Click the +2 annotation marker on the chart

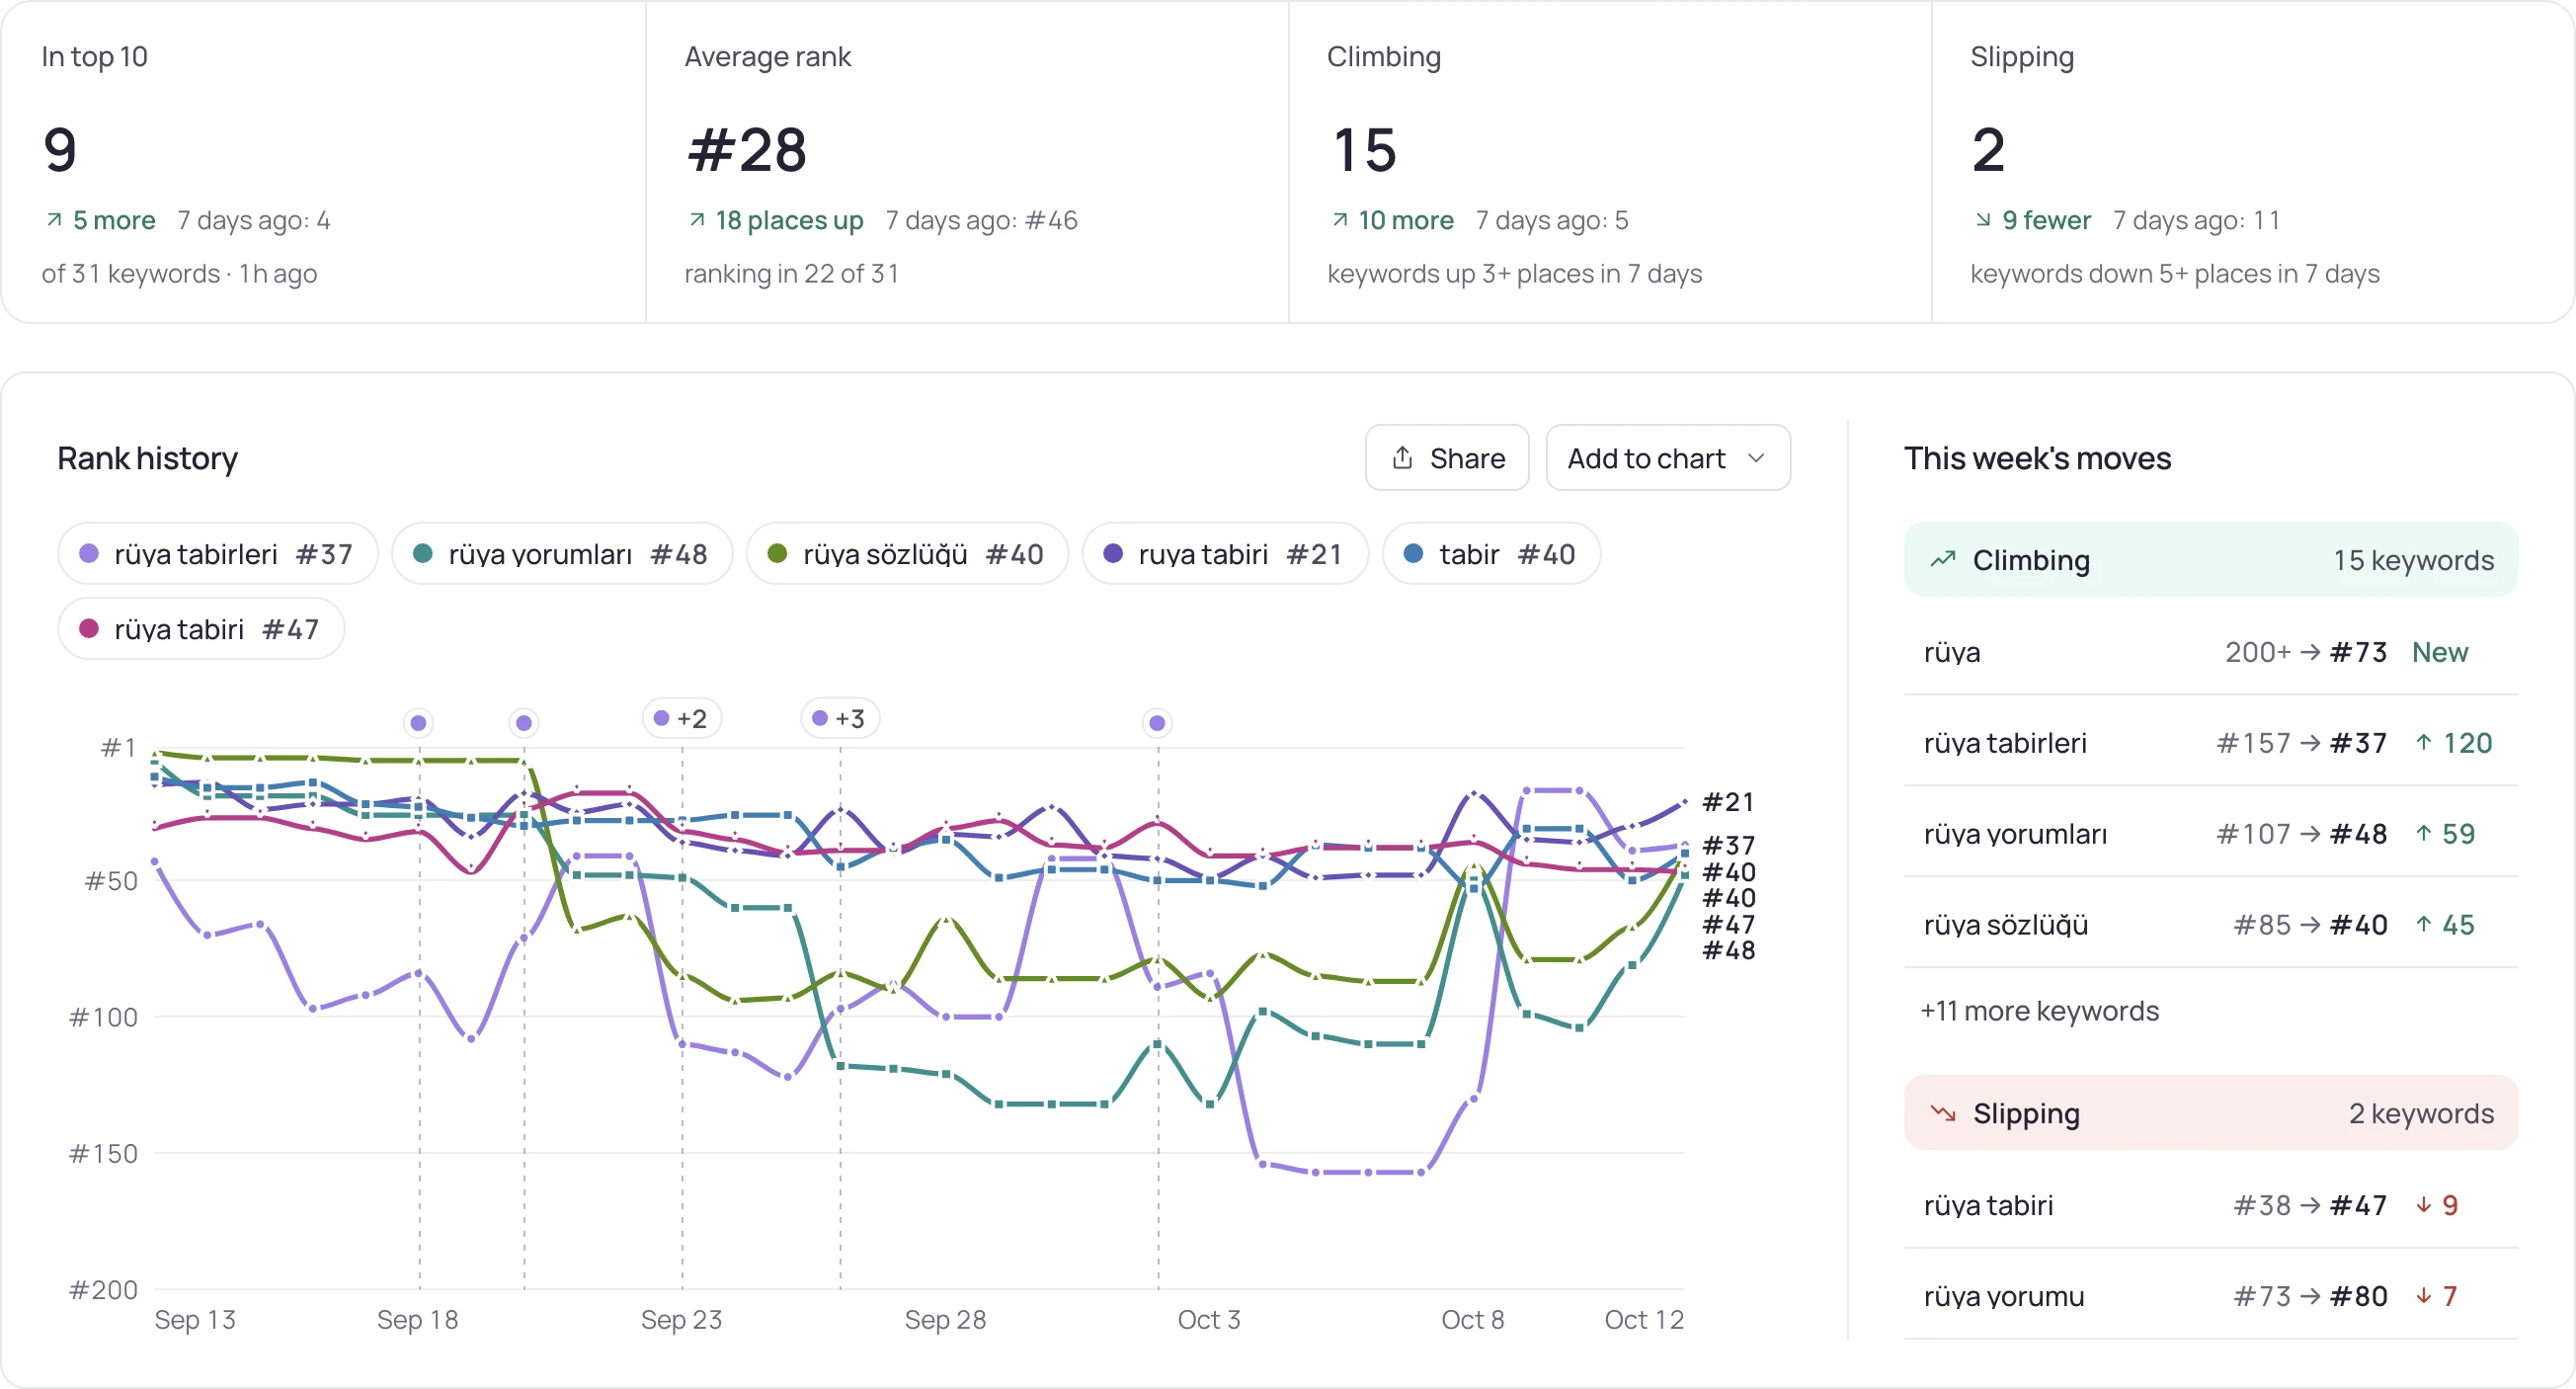coord(681,718)
